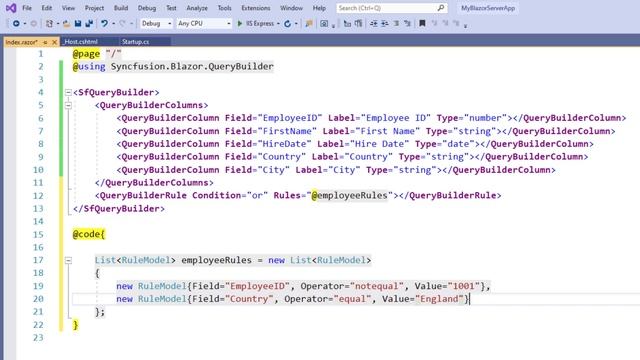Open the Tools menu

pyautogui.click(x=224, y=8)
